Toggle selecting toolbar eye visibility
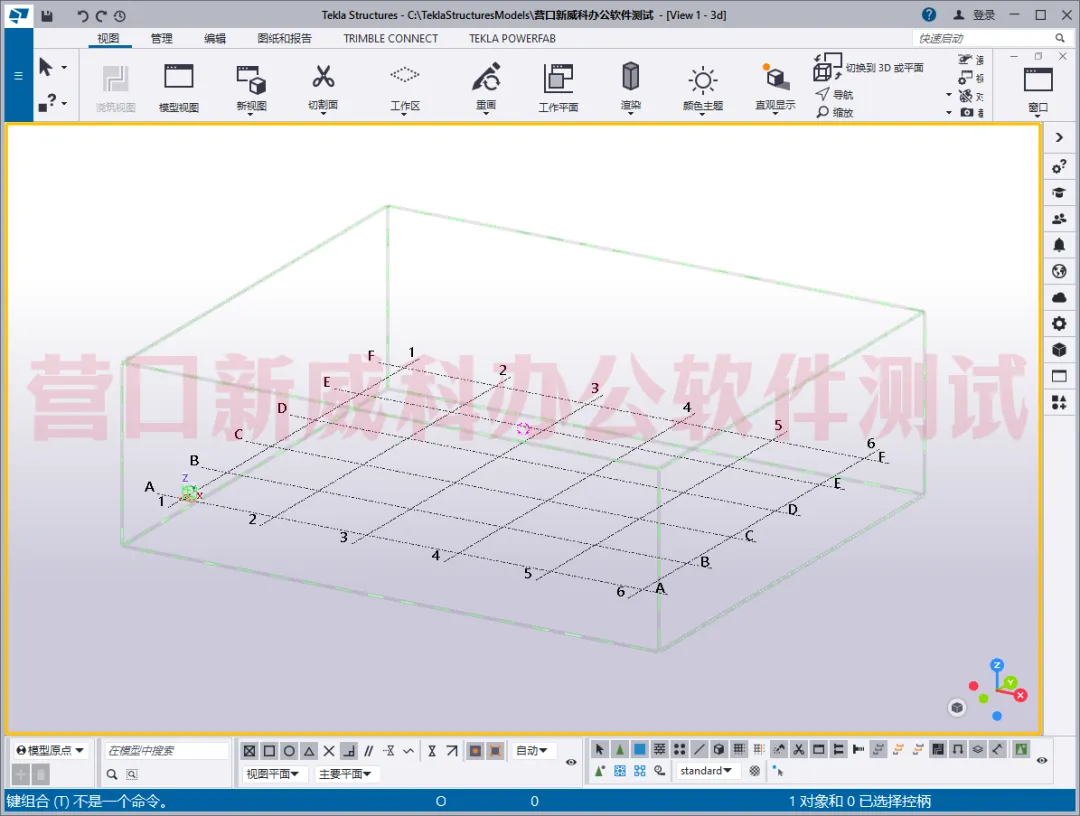Screen dimensions: 1080x816 [1041, 760]
